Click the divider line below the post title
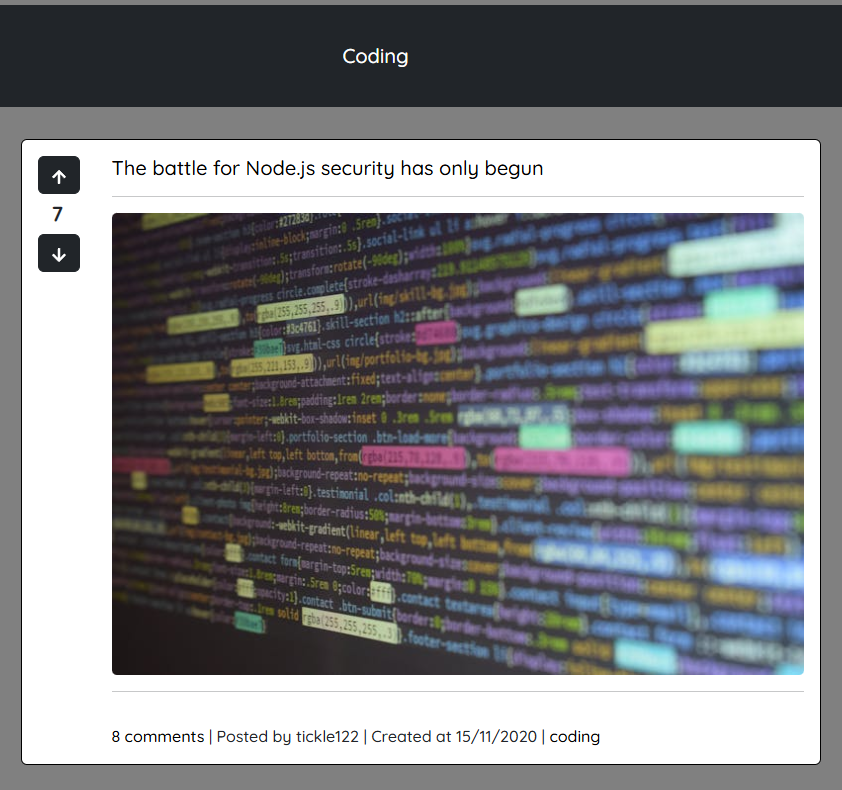 coord(457,197)
